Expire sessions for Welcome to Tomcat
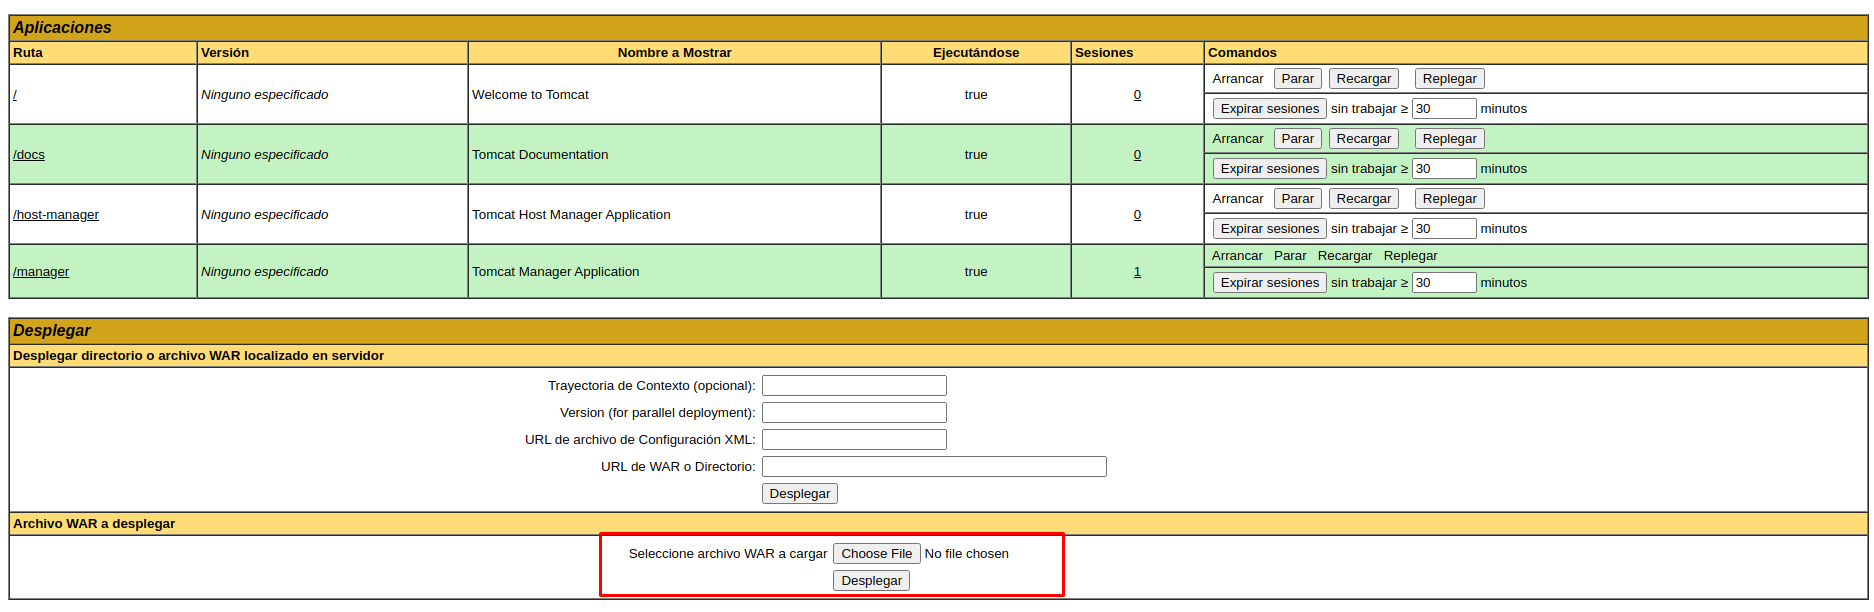 pyautogui.click(x=1270, y=109)
